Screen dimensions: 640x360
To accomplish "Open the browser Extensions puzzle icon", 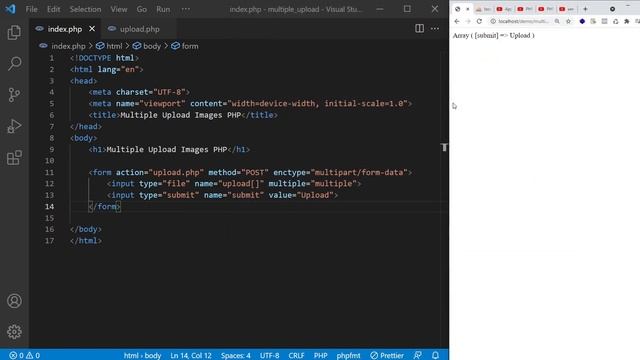I will pos(627,21).
